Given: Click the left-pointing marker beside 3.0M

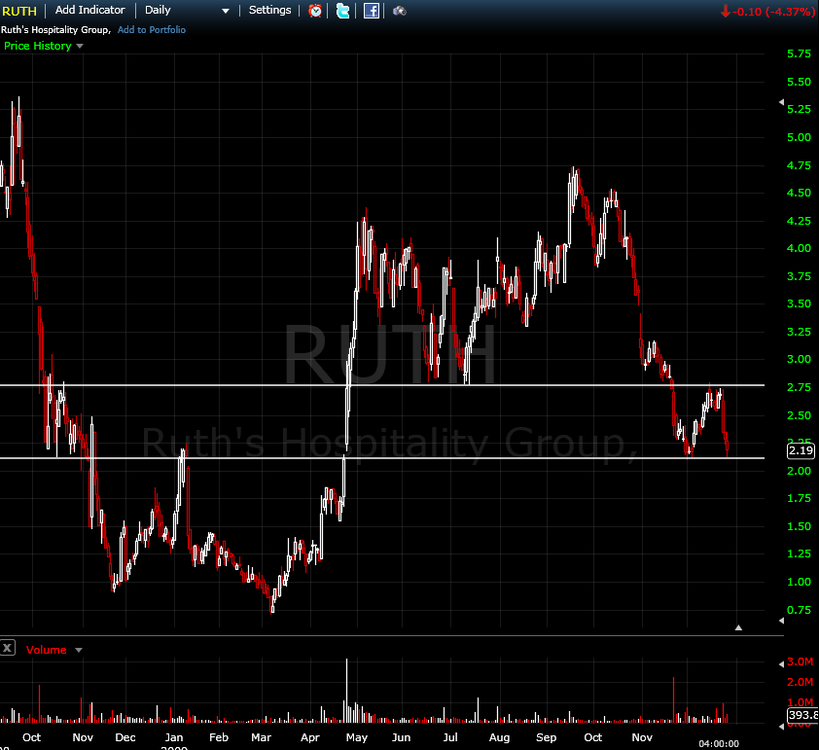Looking at the screenshot, I should [x=781, y=663].
